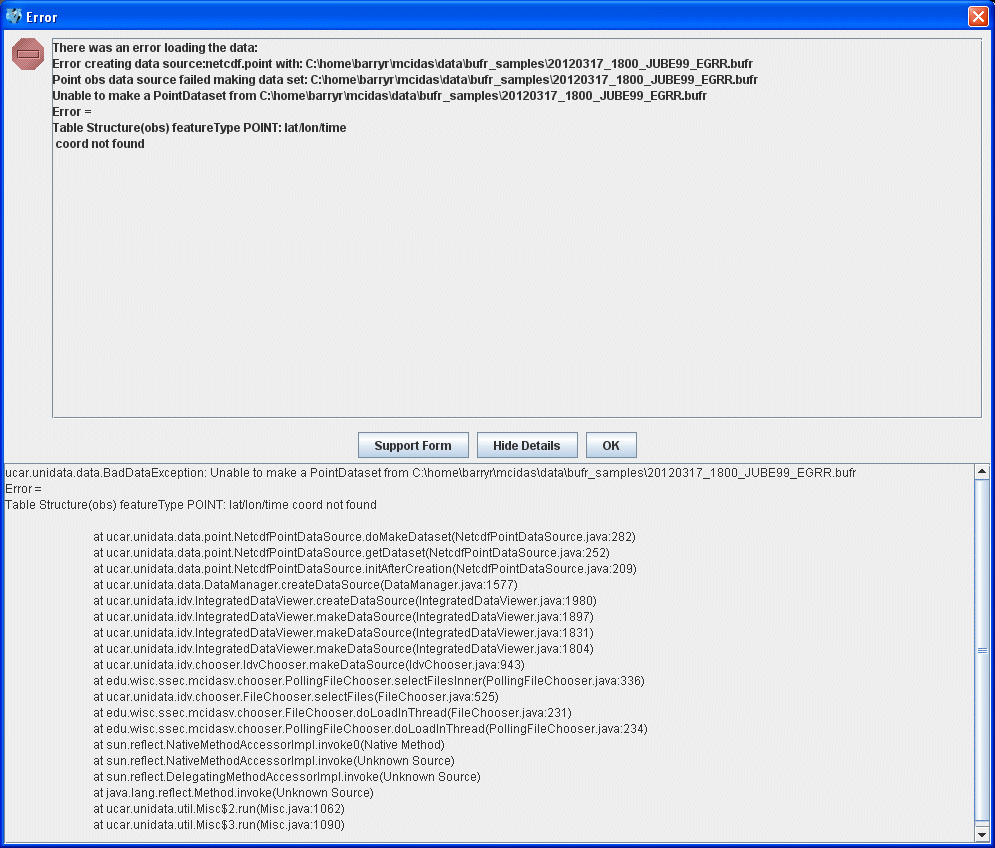Click the FileChooser.selectFiles stack trace line
Screen dimensions: 995x848
pos(296,697)
